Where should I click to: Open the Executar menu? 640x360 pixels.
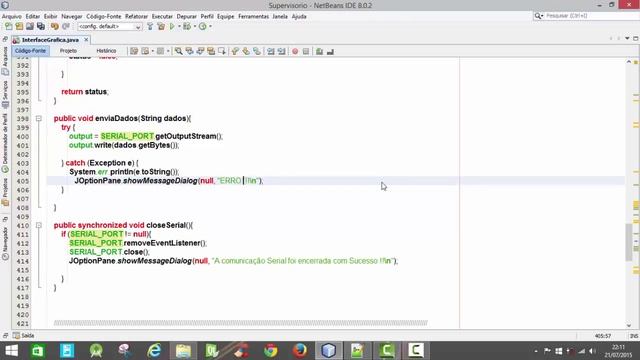coord(162,16)
